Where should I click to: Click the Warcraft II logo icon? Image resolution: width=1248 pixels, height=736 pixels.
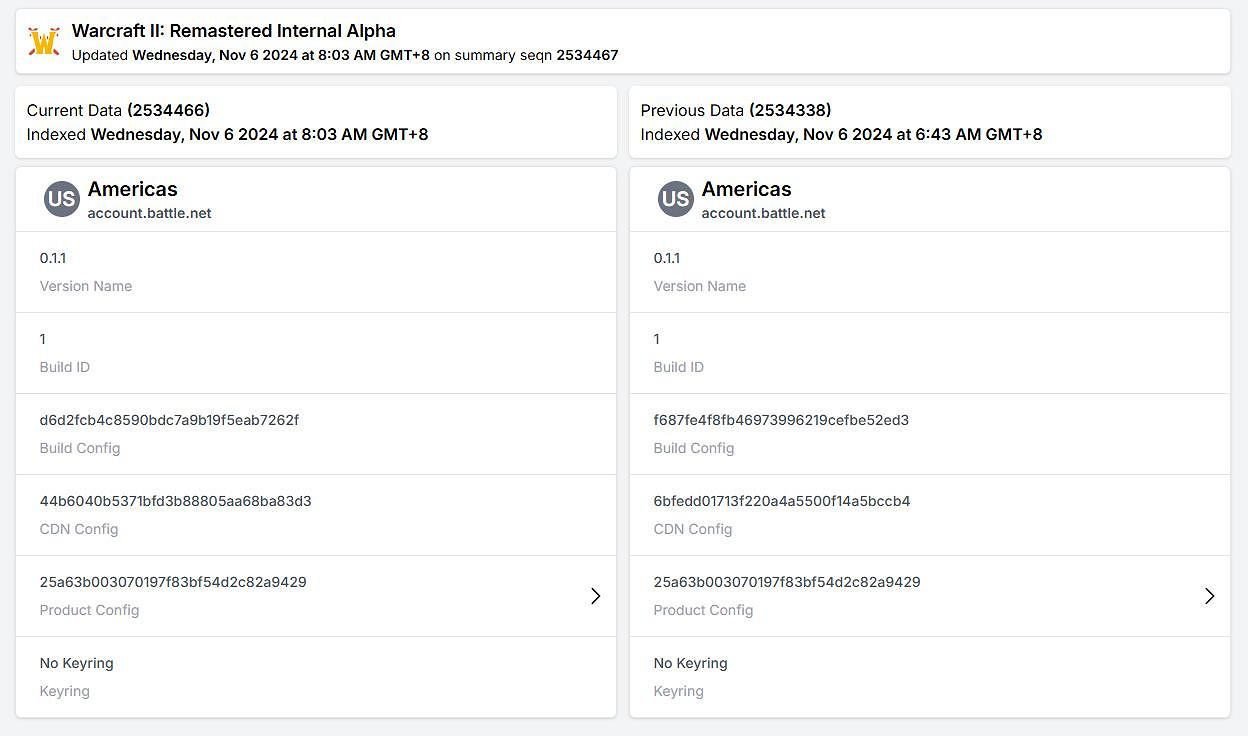[44, 42]
